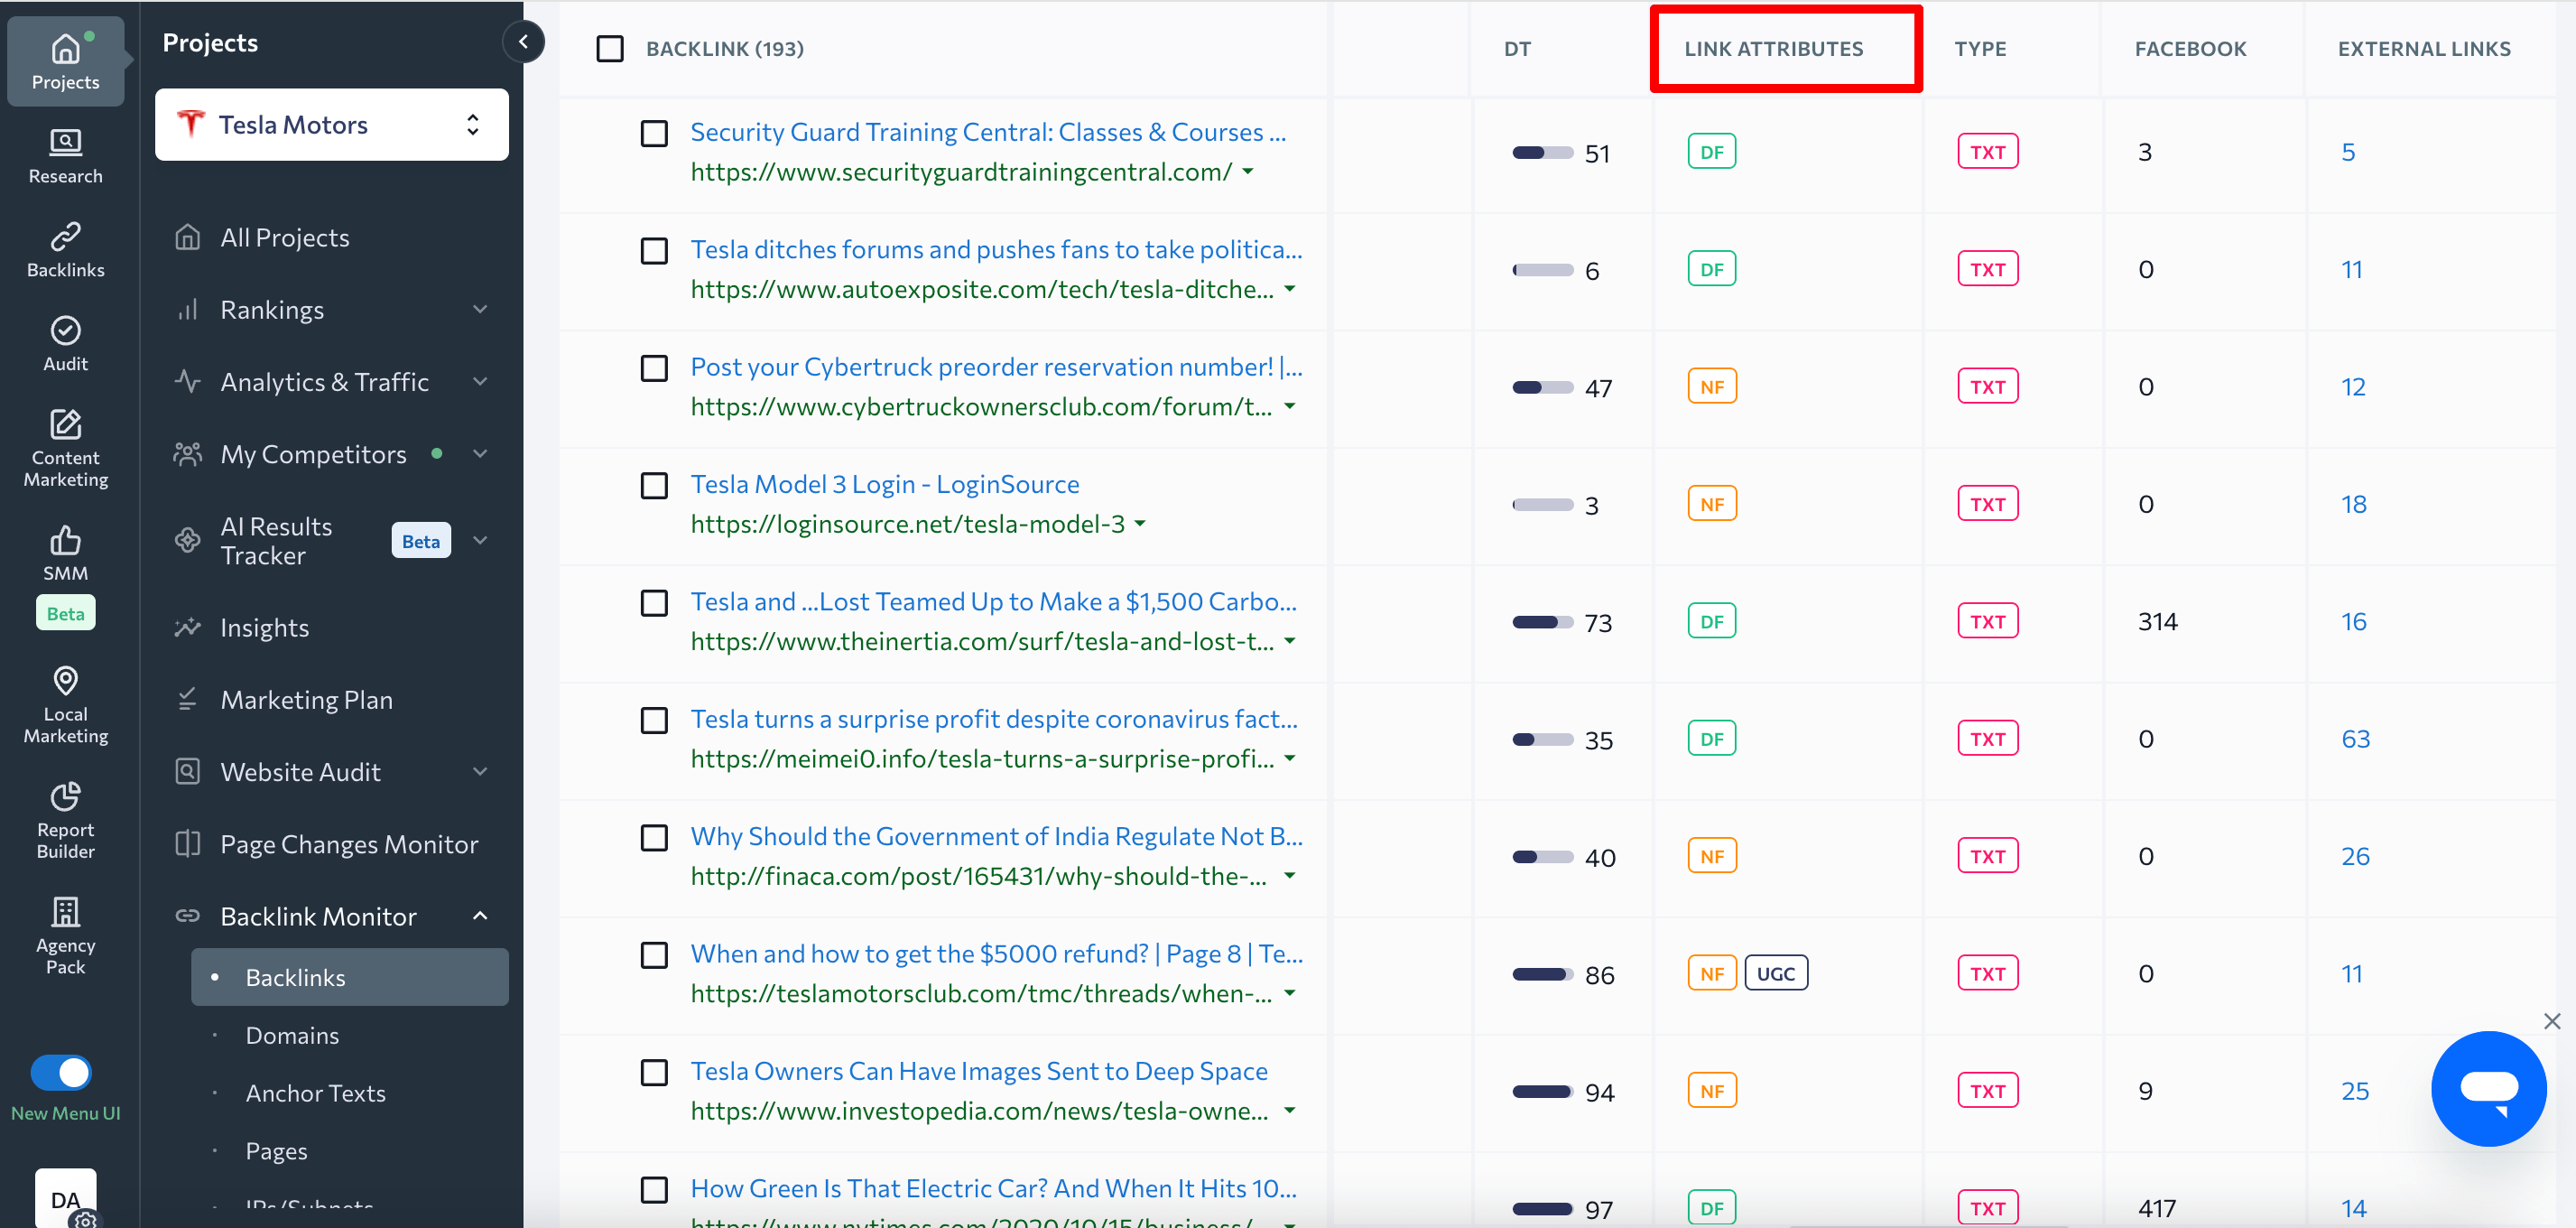Open dropdown arrow next to loginsource.net URL
Viewport: 2576px width, 1228px height.
click(1140, 524)
